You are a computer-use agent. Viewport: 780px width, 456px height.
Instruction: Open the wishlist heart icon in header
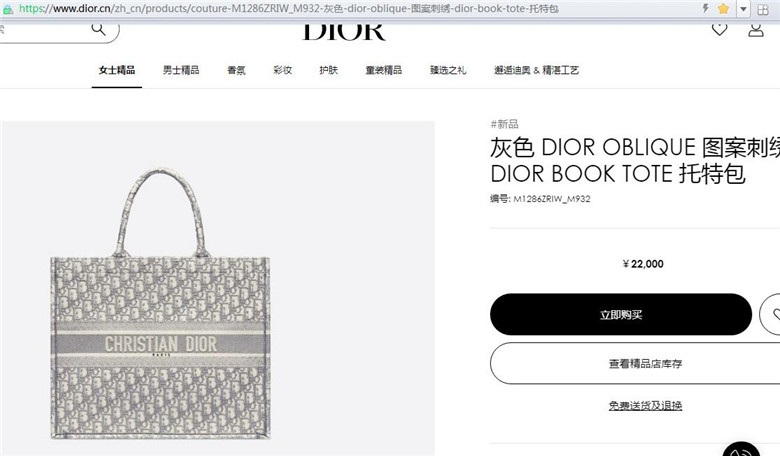click(719, 30)
